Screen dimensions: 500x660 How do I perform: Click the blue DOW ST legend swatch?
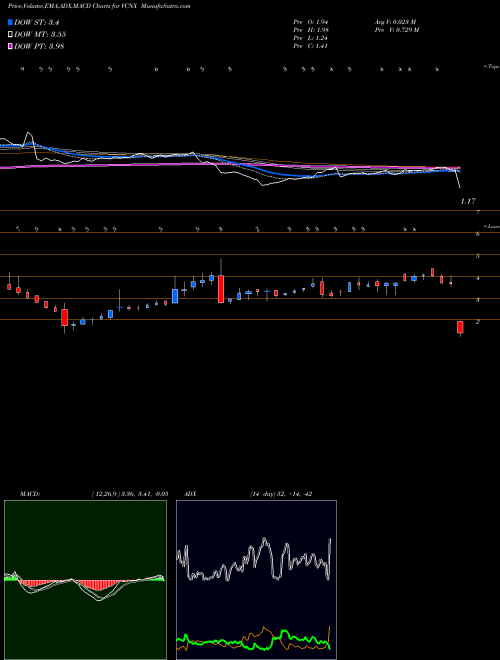[10, 22]
